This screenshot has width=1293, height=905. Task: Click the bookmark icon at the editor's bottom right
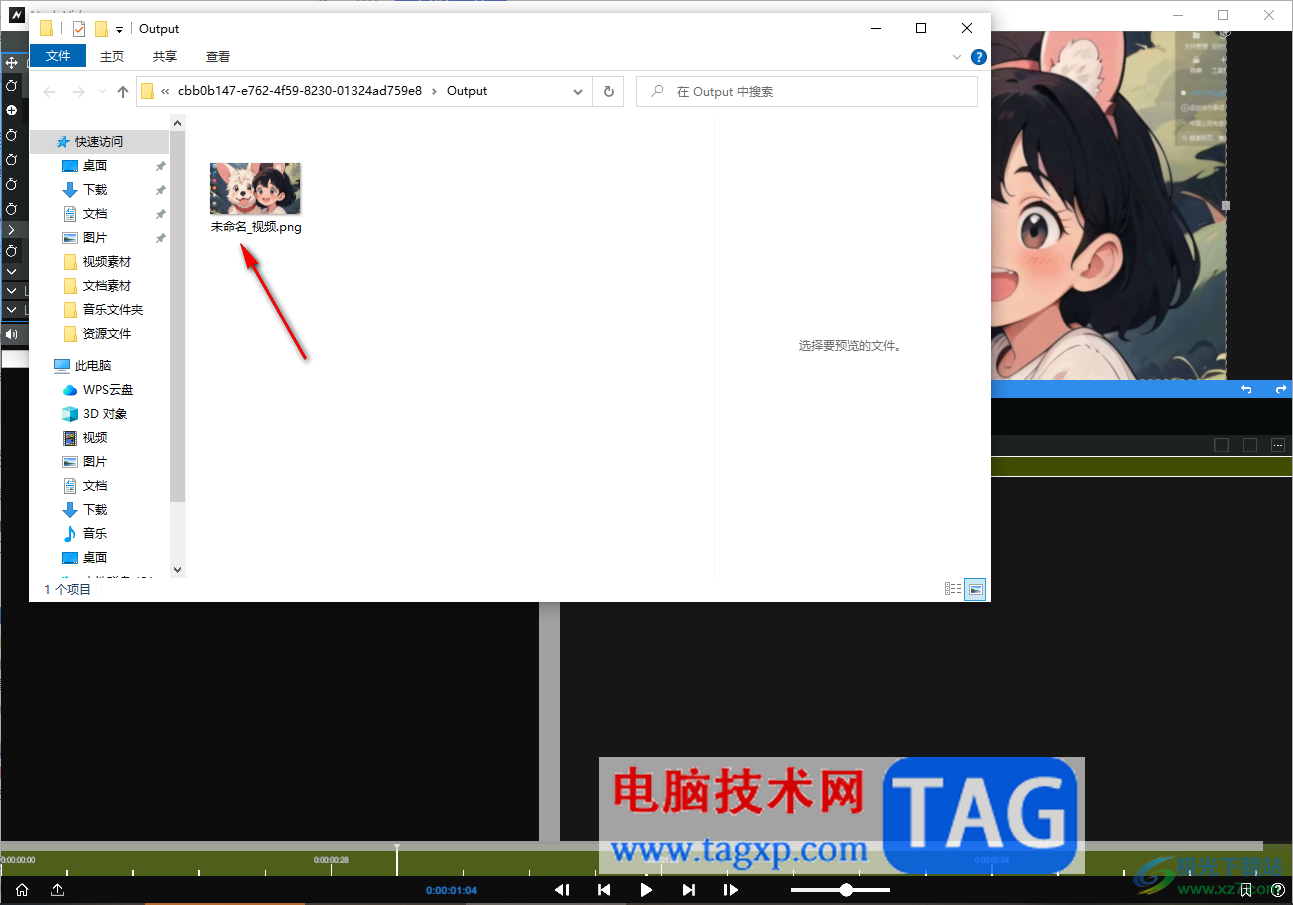tap(1246, 890)
